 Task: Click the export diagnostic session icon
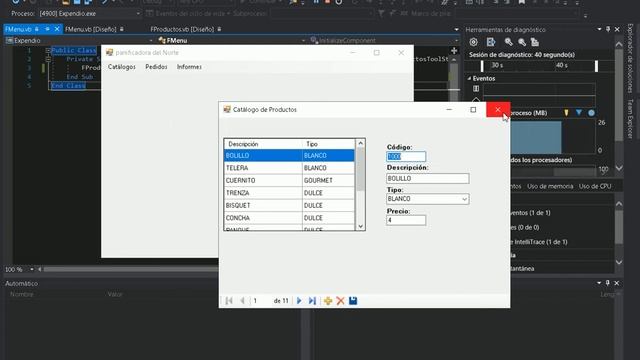(491, 42)
